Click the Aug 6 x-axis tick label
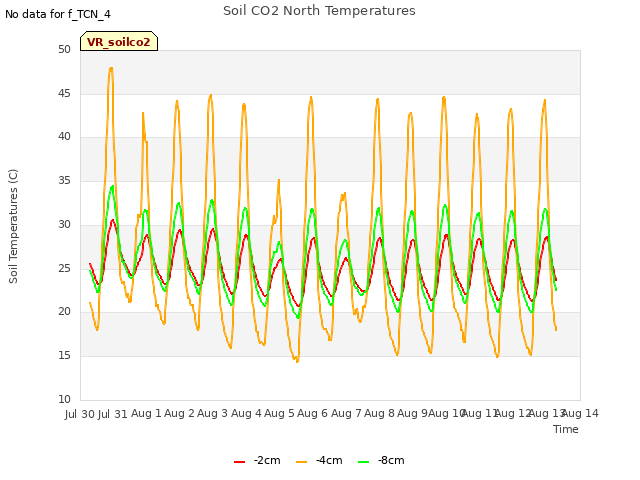This screenshot has width=640, height=480. pos(312,413)
